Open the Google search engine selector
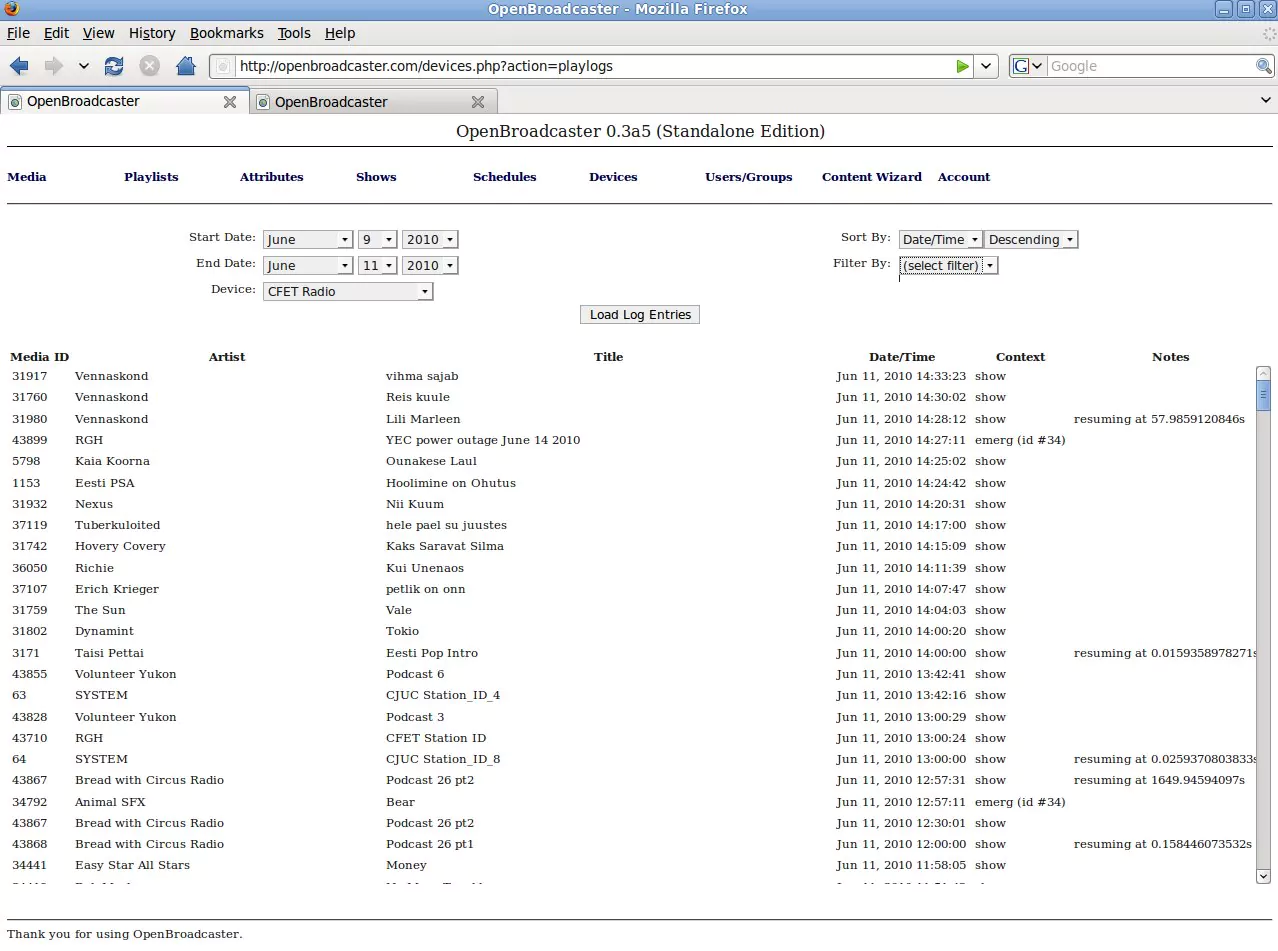1278x951 pixels. point(1027,66)
